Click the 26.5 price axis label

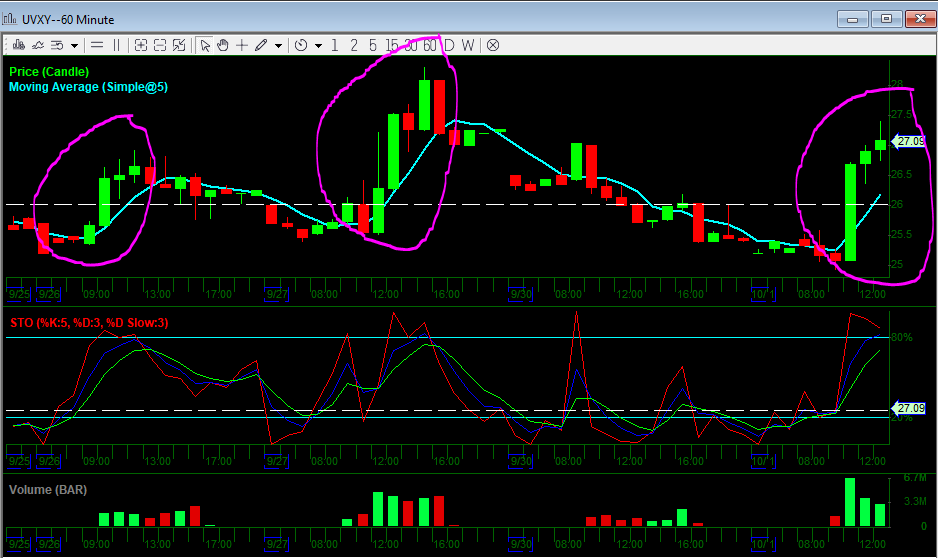point(902,175)
